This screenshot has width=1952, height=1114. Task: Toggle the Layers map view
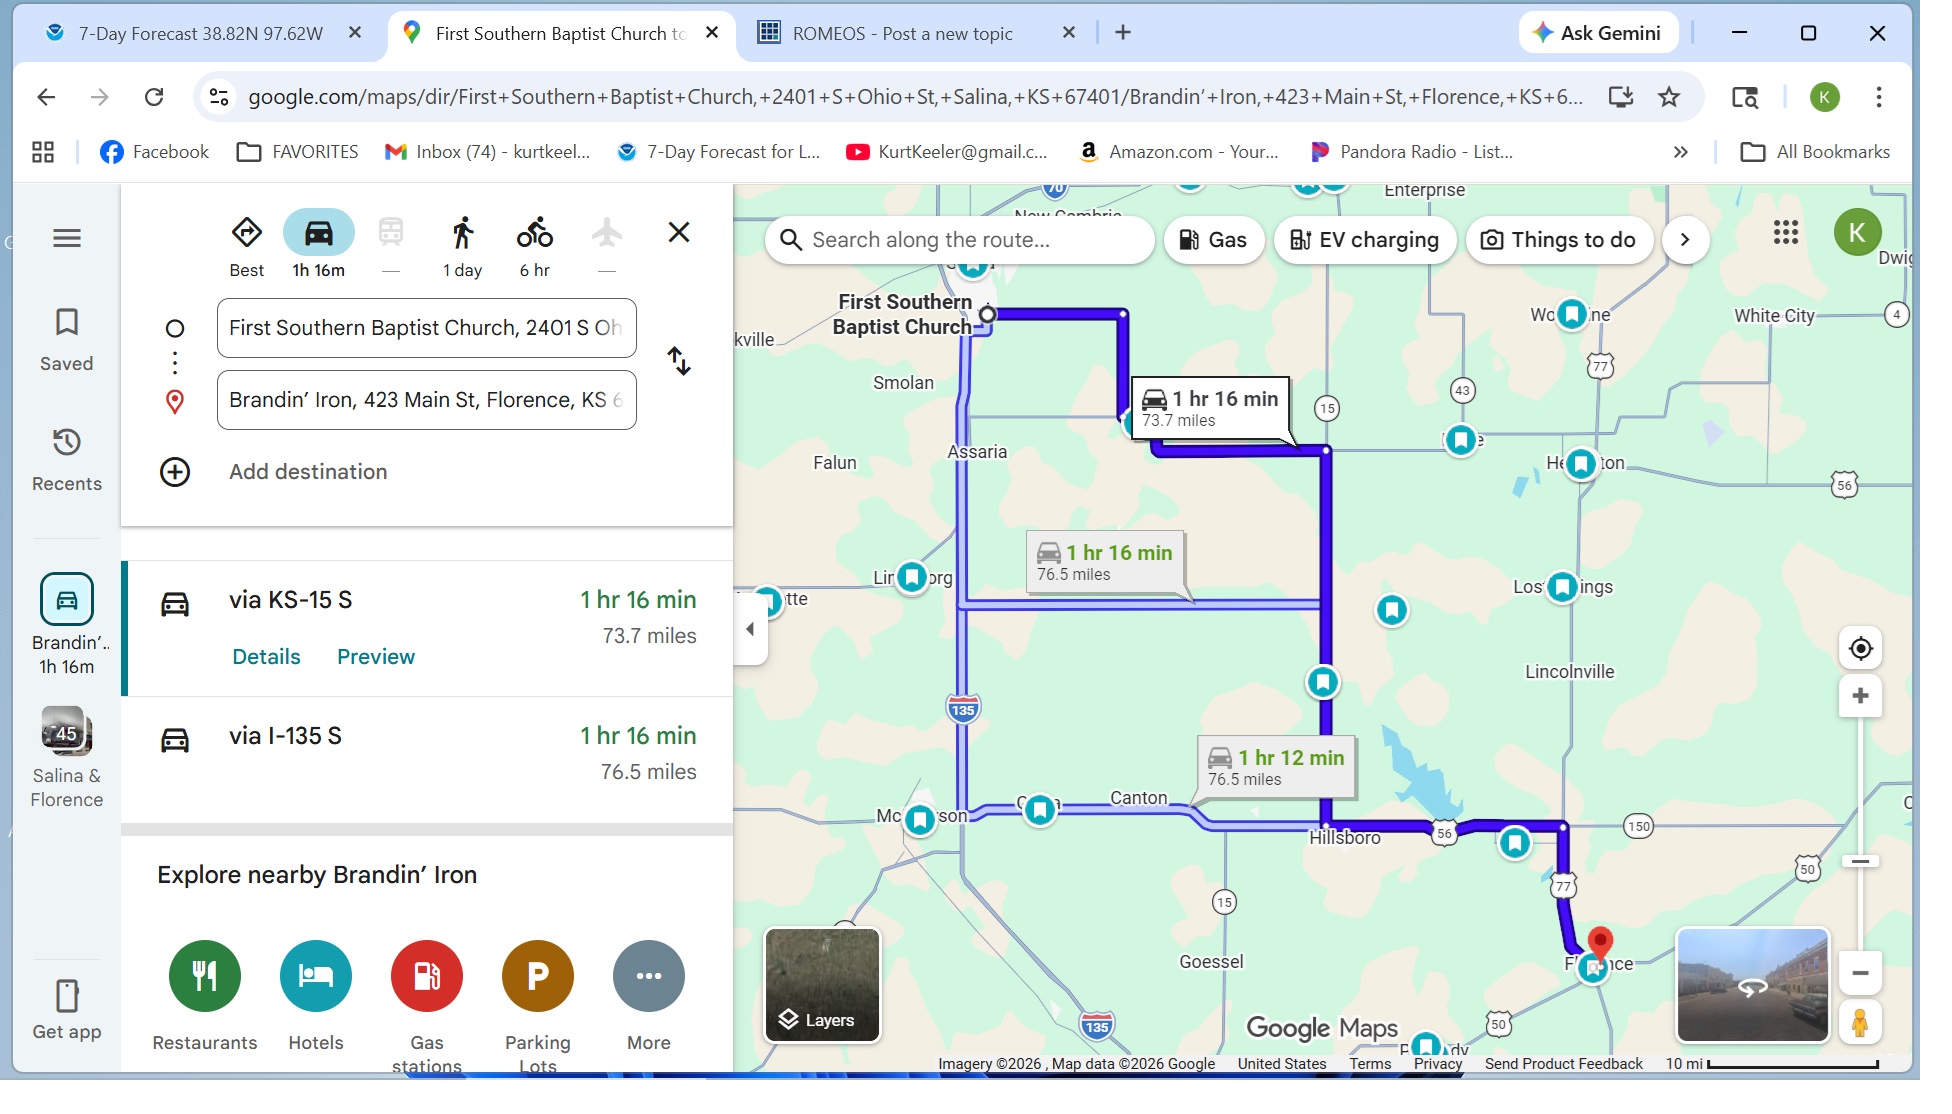point(822,985)
